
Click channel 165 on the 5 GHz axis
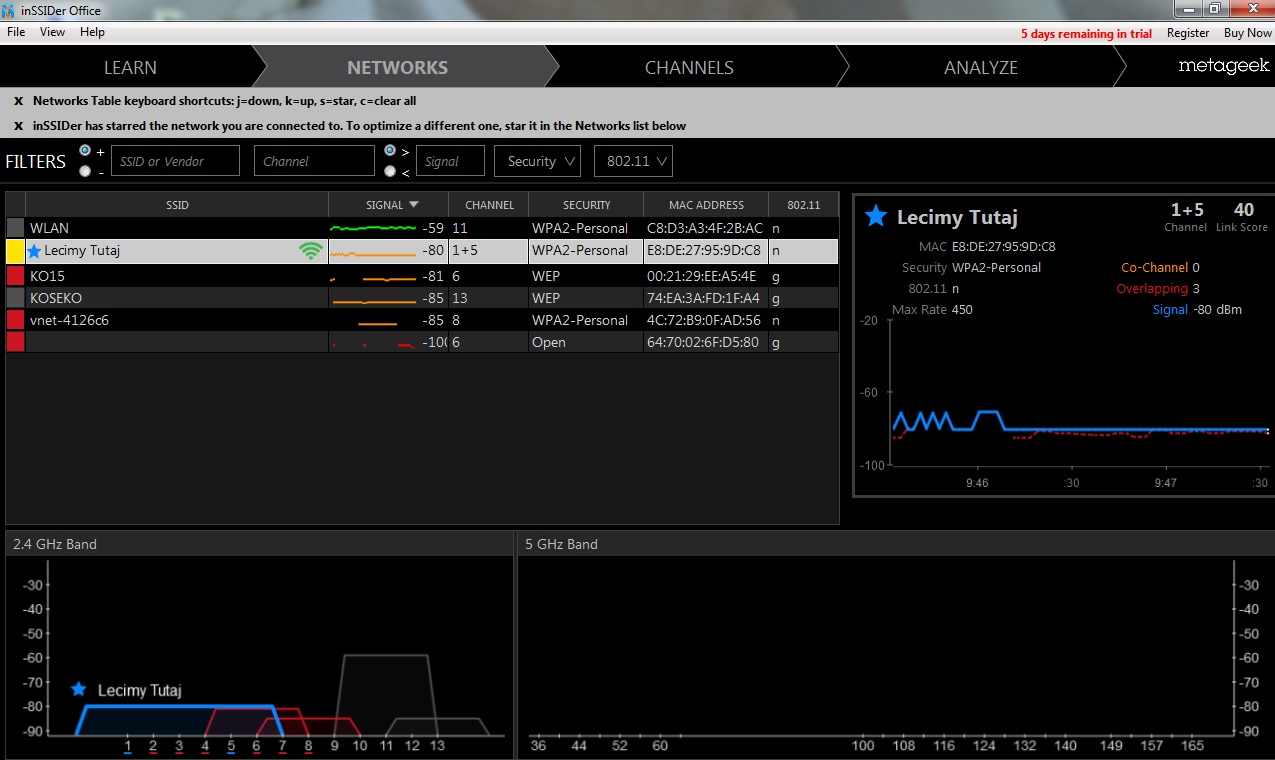pyautogui.click(x=1192, y=746)
